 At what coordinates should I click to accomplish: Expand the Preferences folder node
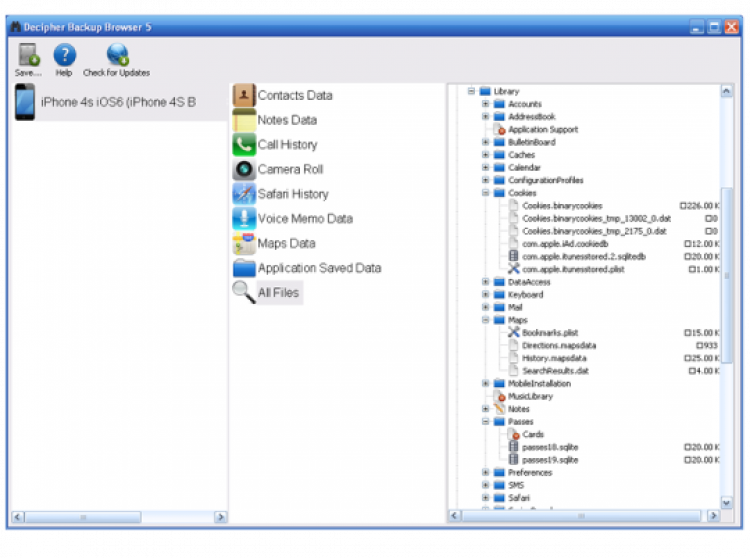485,472
